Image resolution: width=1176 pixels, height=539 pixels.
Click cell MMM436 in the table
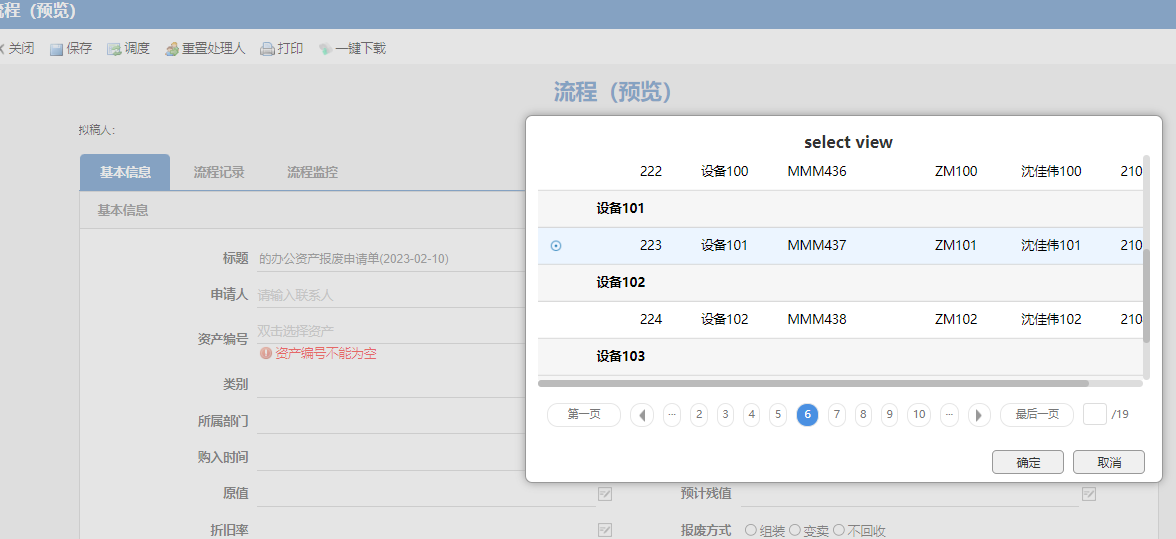(x=817, y=172)
